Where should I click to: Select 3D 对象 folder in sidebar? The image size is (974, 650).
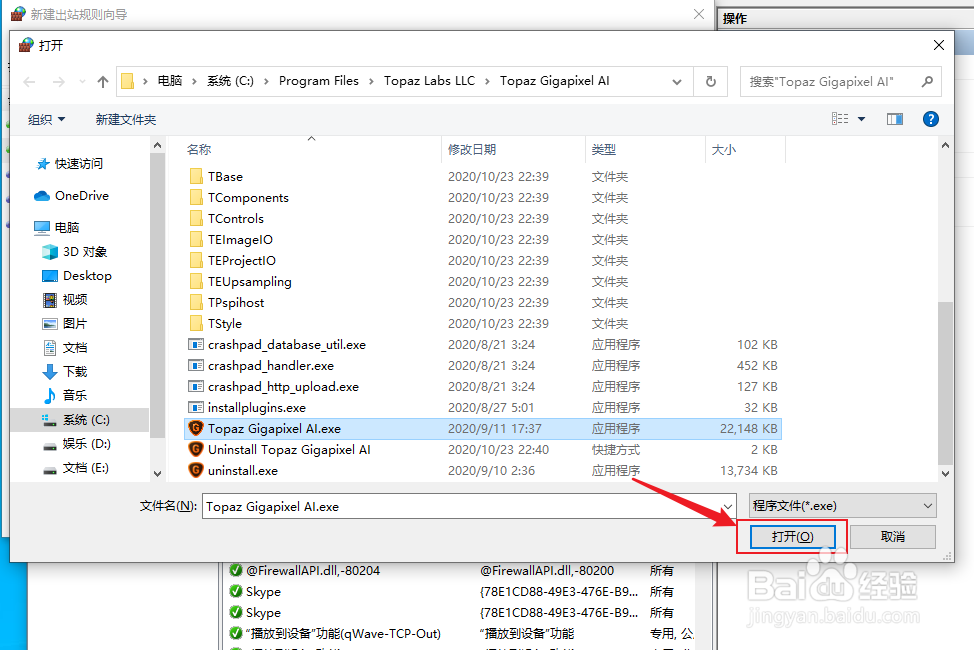75,252
